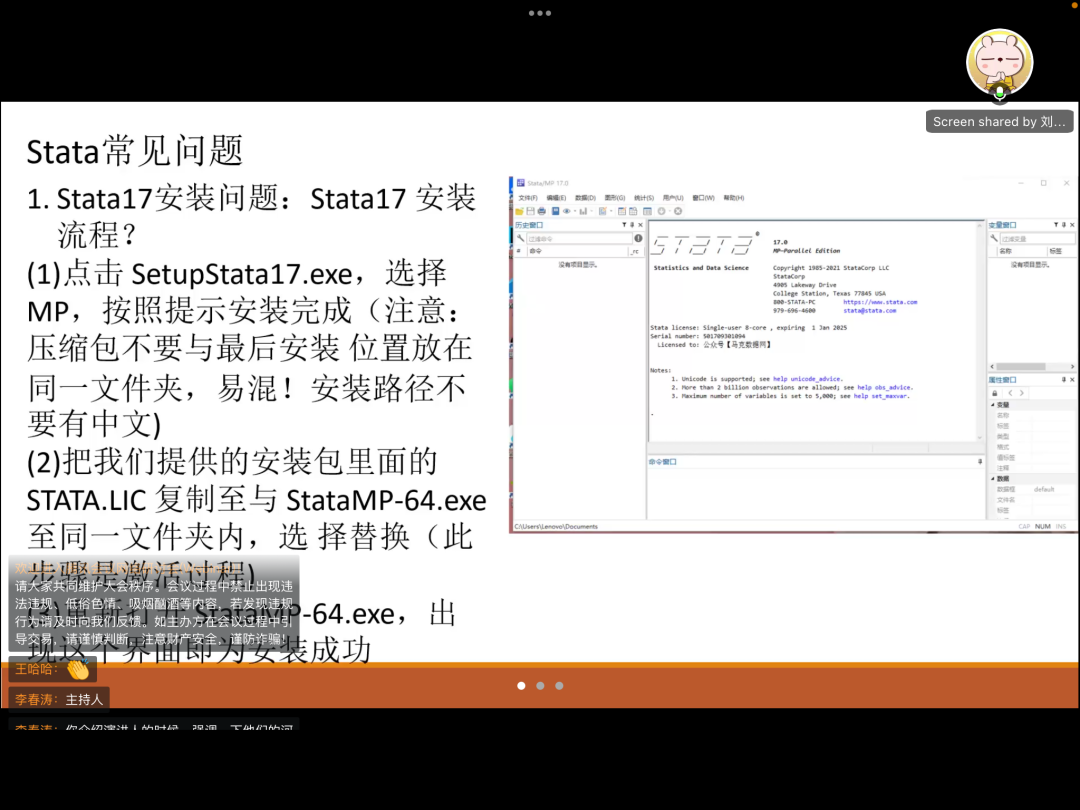The image size is (1080, 810).
Task: Open the Viewer icon dropdown arrow
Action: click(575, 211)
